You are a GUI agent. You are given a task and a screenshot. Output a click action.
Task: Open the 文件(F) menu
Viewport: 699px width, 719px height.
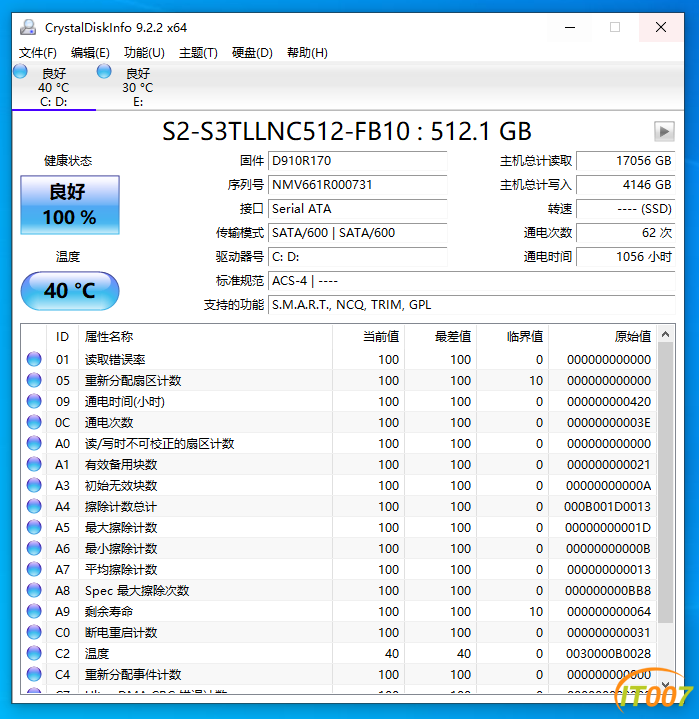pyautogui.click(x=38, y=53)
